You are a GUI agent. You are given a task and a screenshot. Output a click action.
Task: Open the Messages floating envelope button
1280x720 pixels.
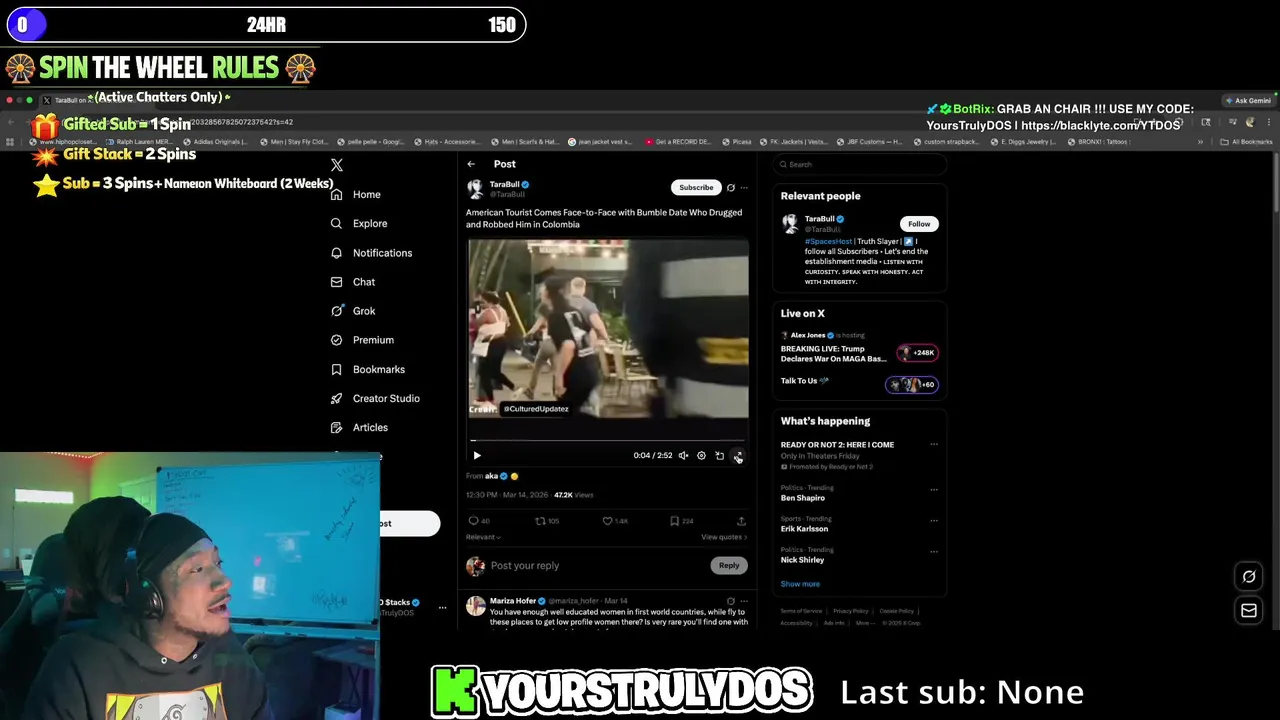(1249, 610)
